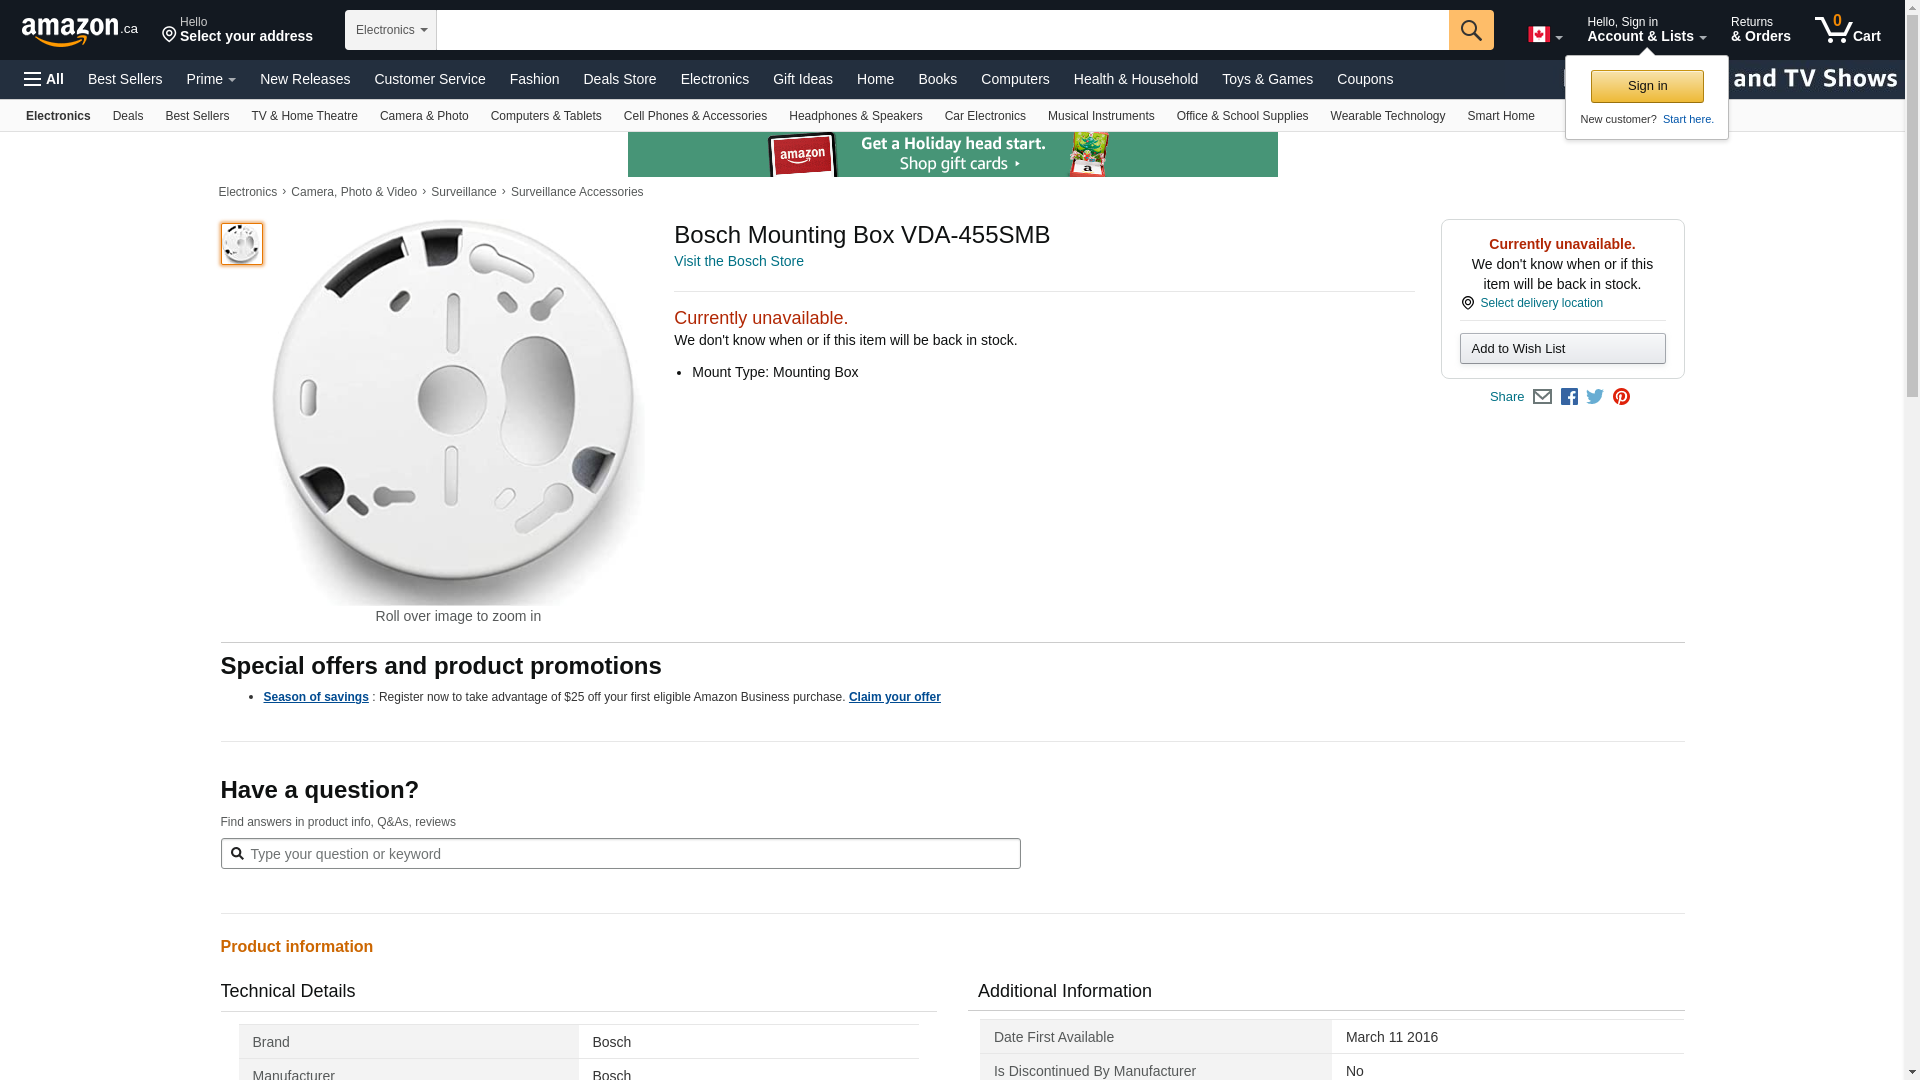Expand the Electronics search category dropdown
1920x1080 pixels.
[x=391, y=30]
